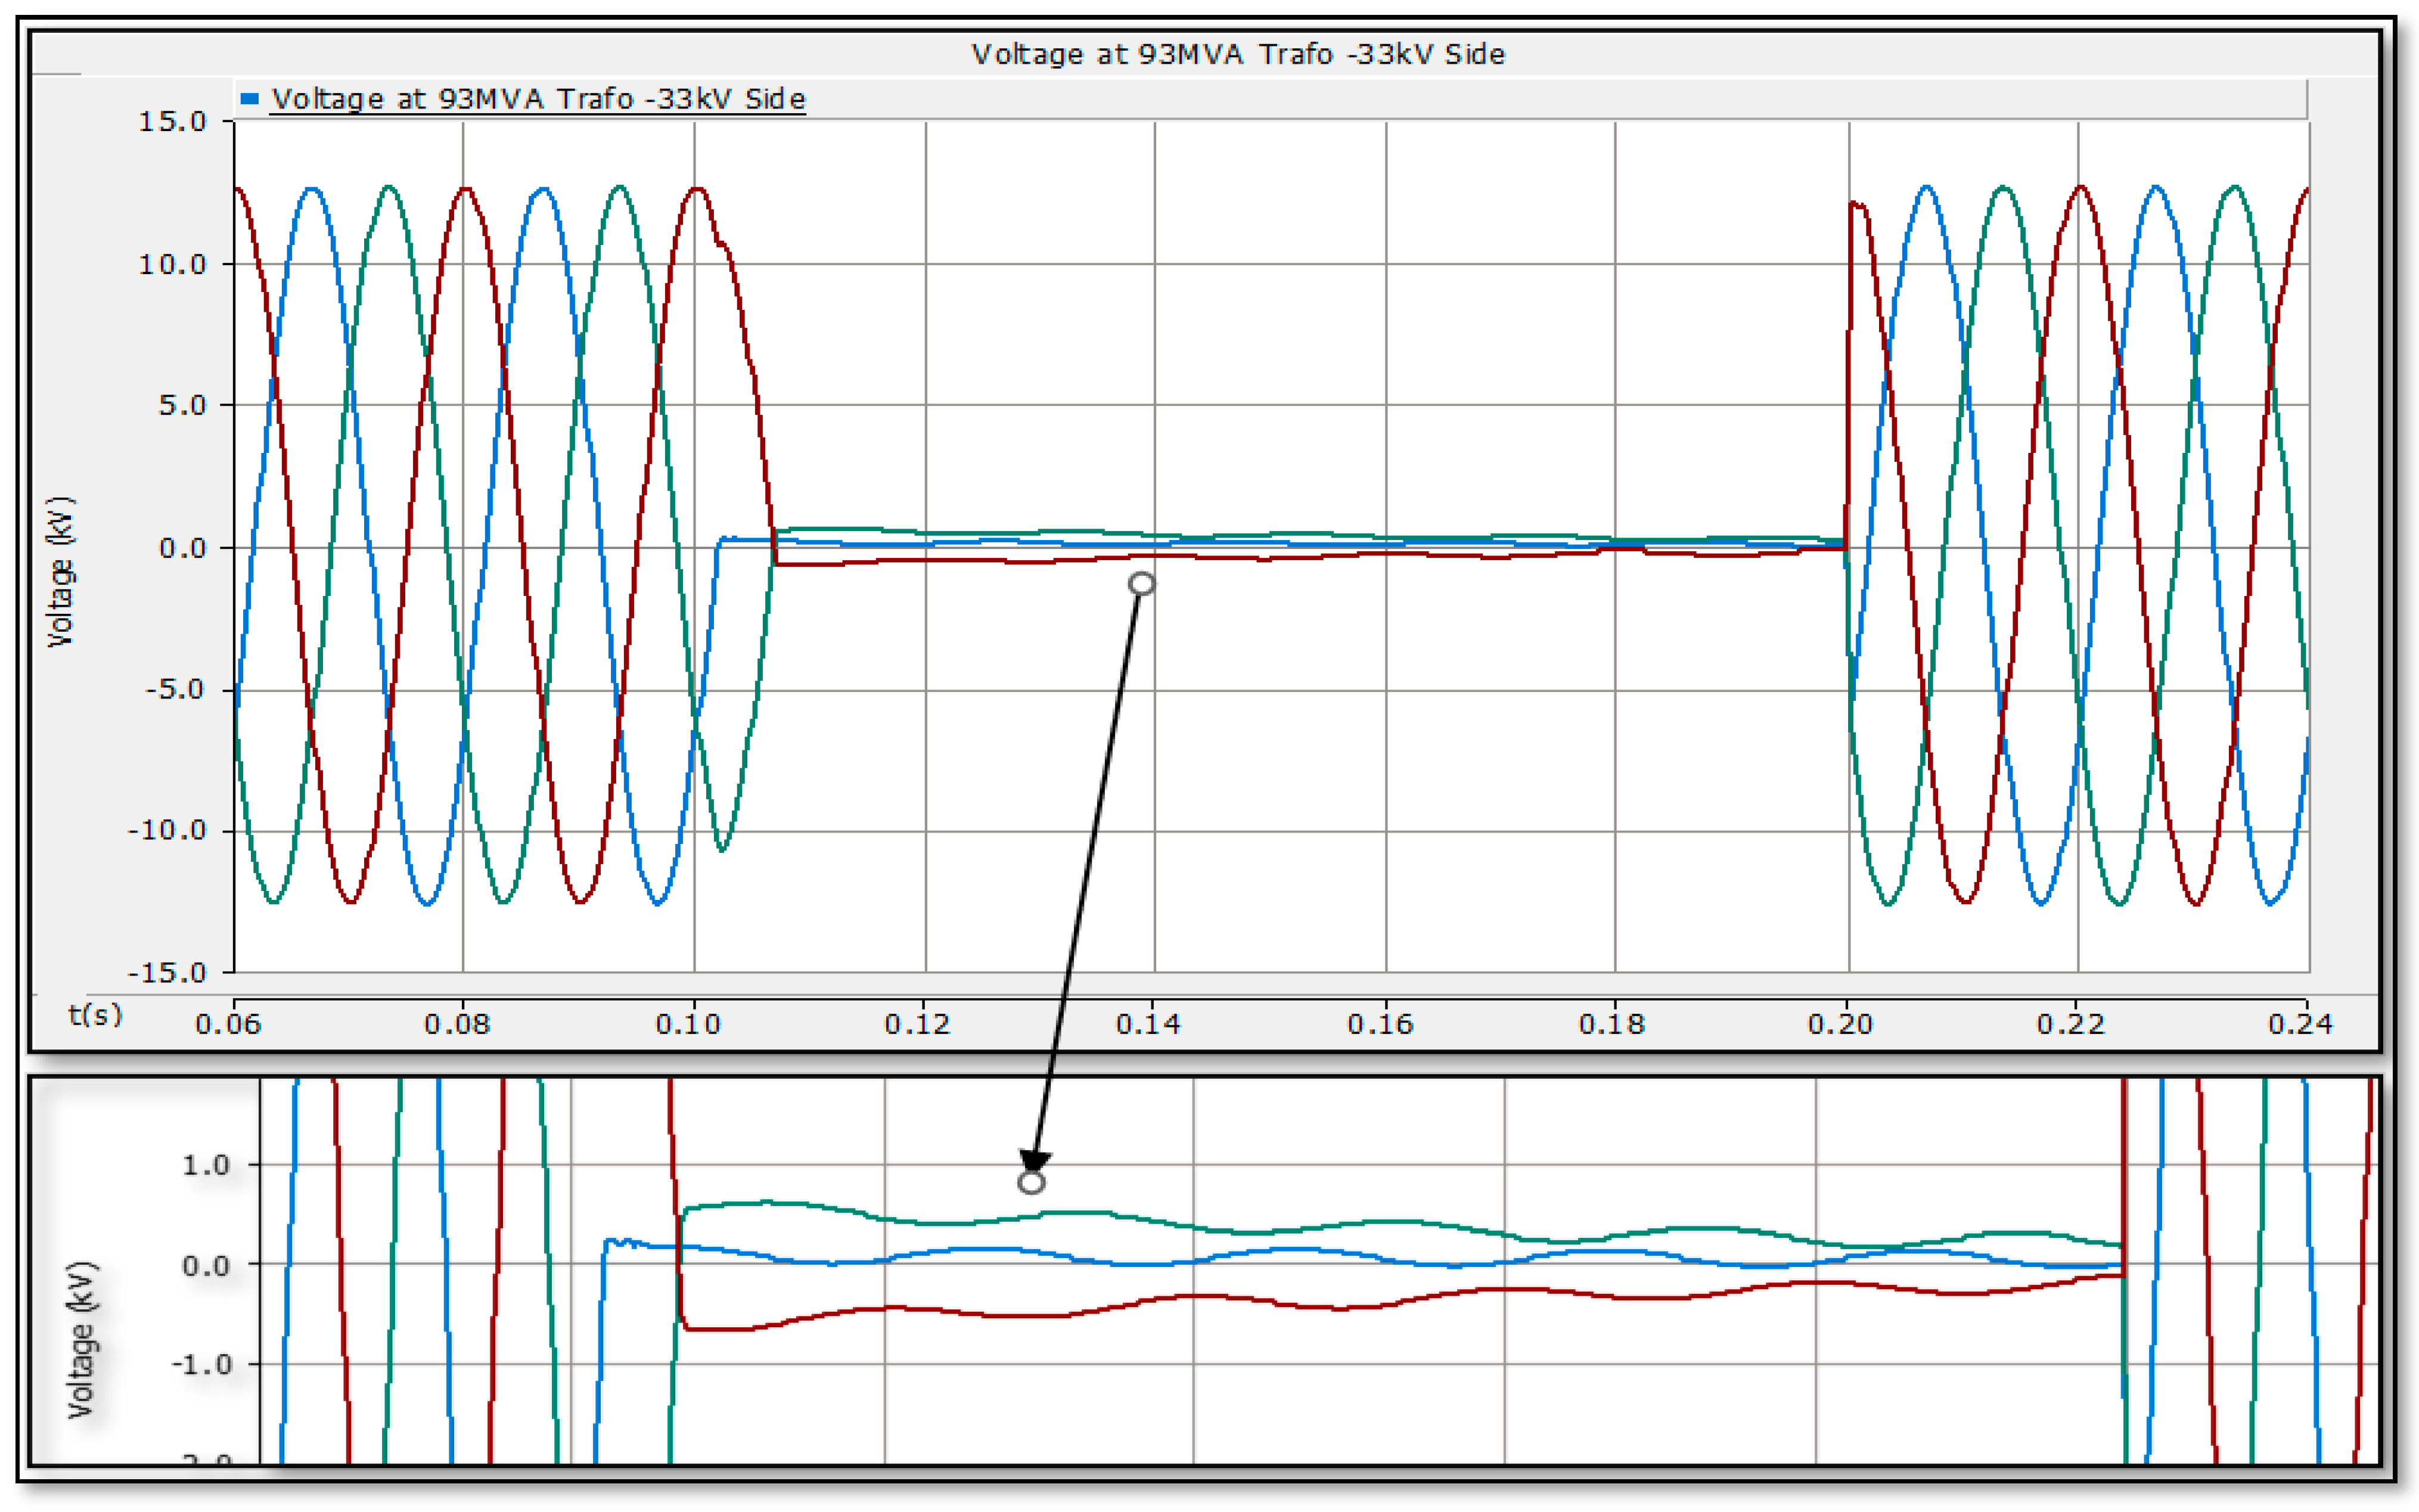Click the t(s) time axis label
Image resolution: width=2419 pixels, height=1512 pixels.
(95, 1015)
